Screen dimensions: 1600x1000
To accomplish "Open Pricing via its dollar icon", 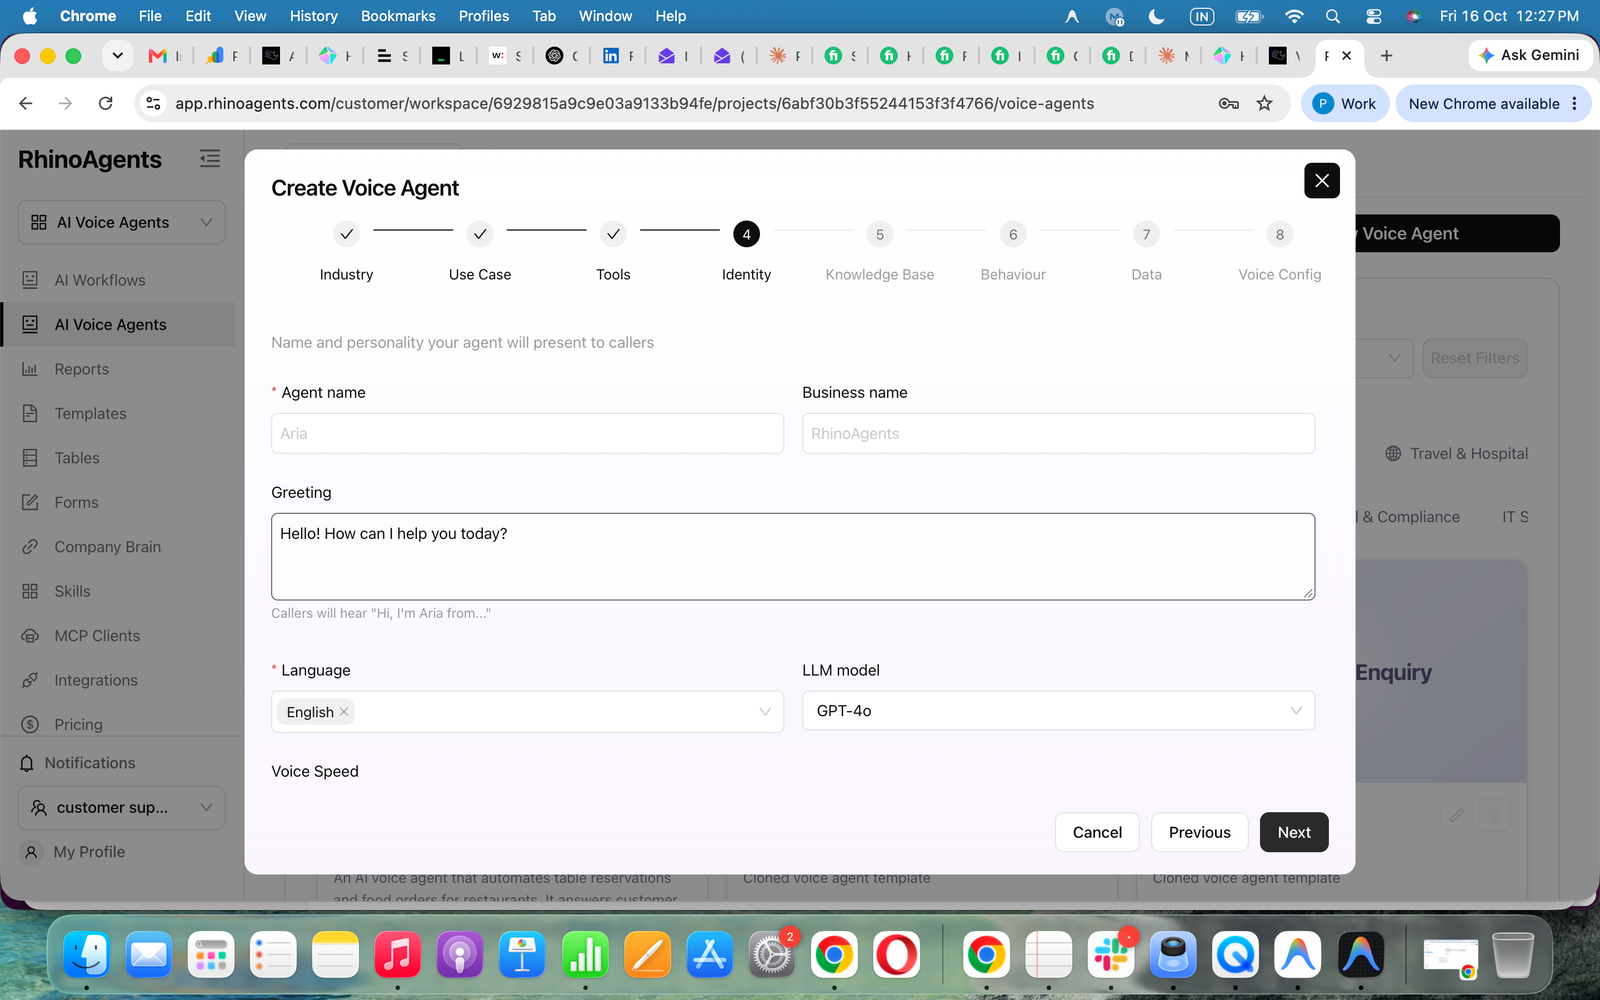I will point(30,724).
